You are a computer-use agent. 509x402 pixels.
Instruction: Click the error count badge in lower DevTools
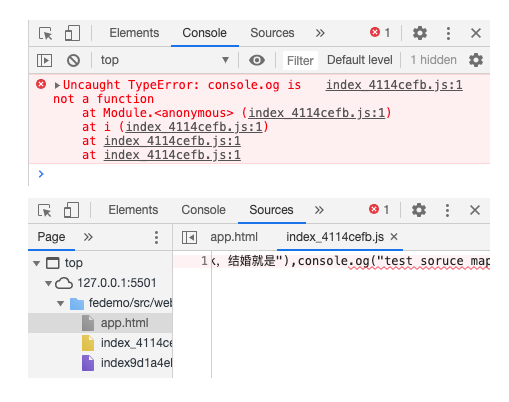coord(379,210)
